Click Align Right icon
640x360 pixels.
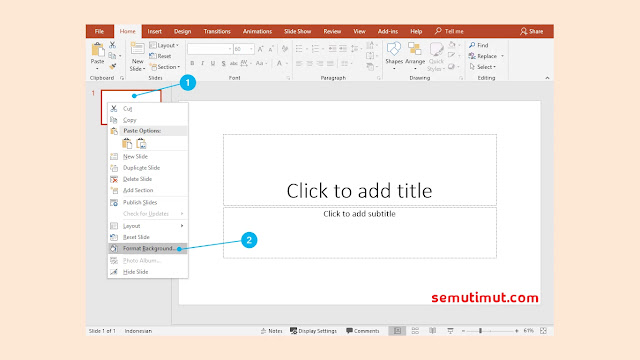point(320,63)
